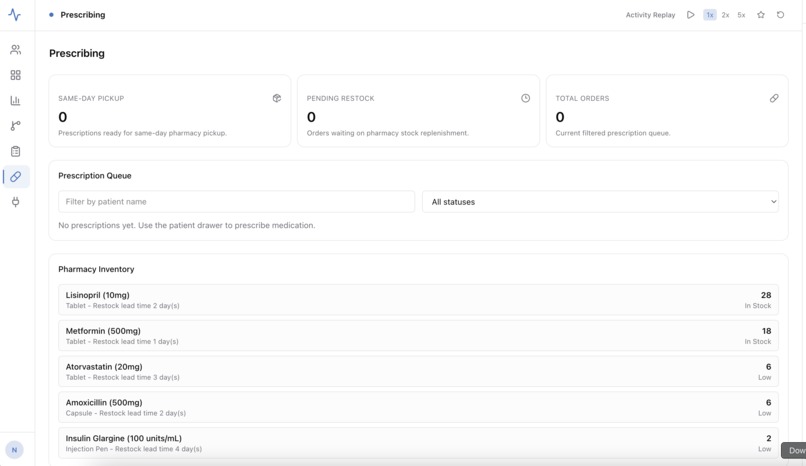
Task: Set replay speed to 5x
Action: click(x=741, y=15)
